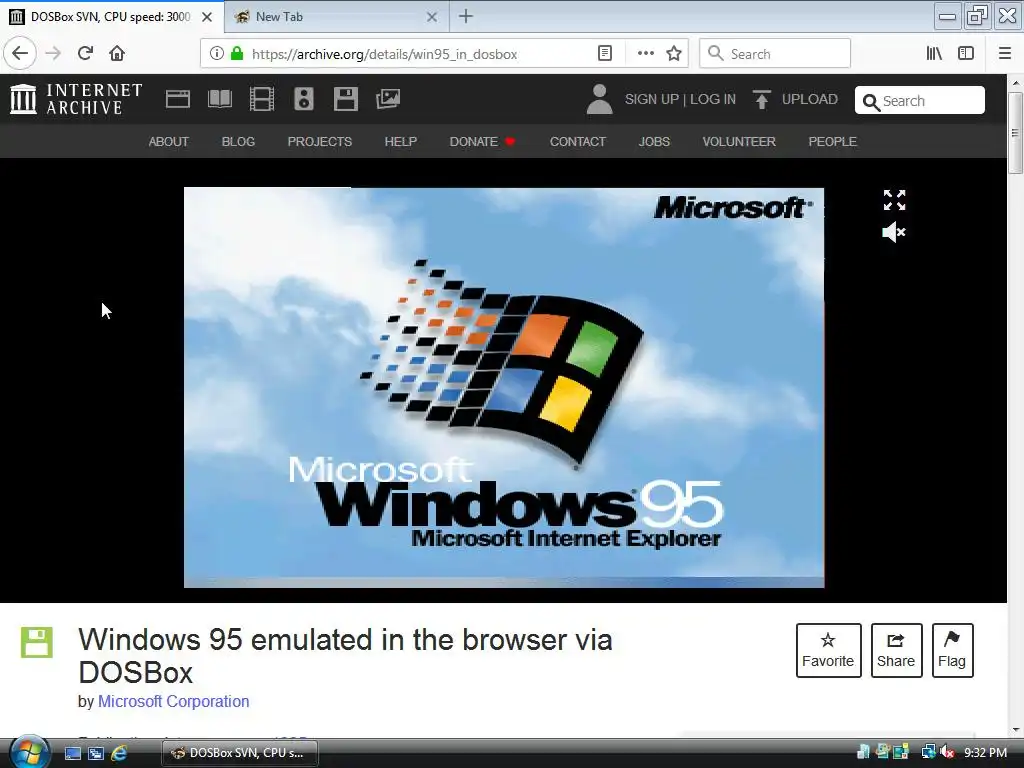1024x768 pixels.
Task: Open the Web (Wayback) media icon
Action: 178,99
